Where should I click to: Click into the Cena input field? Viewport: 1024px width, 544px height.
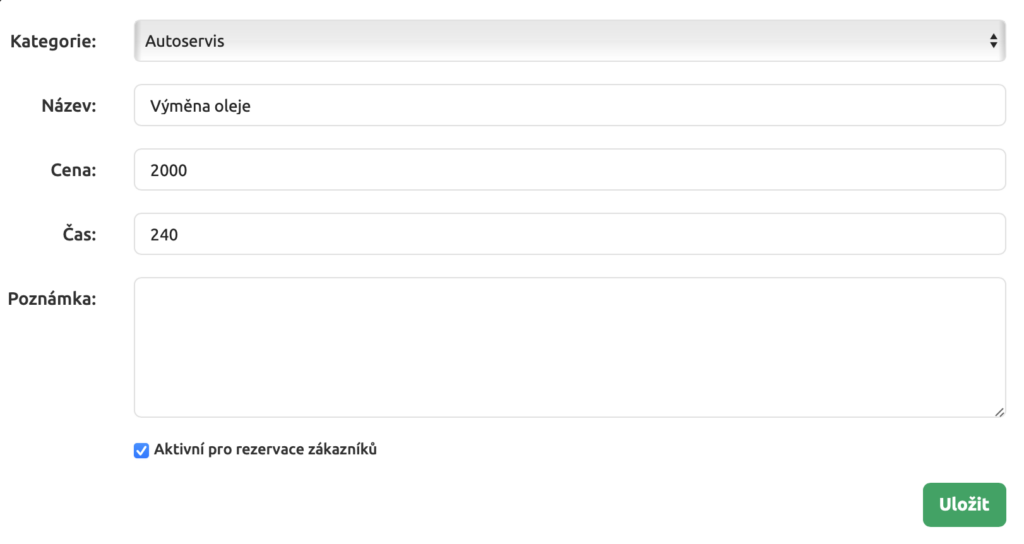coord(569,170)
